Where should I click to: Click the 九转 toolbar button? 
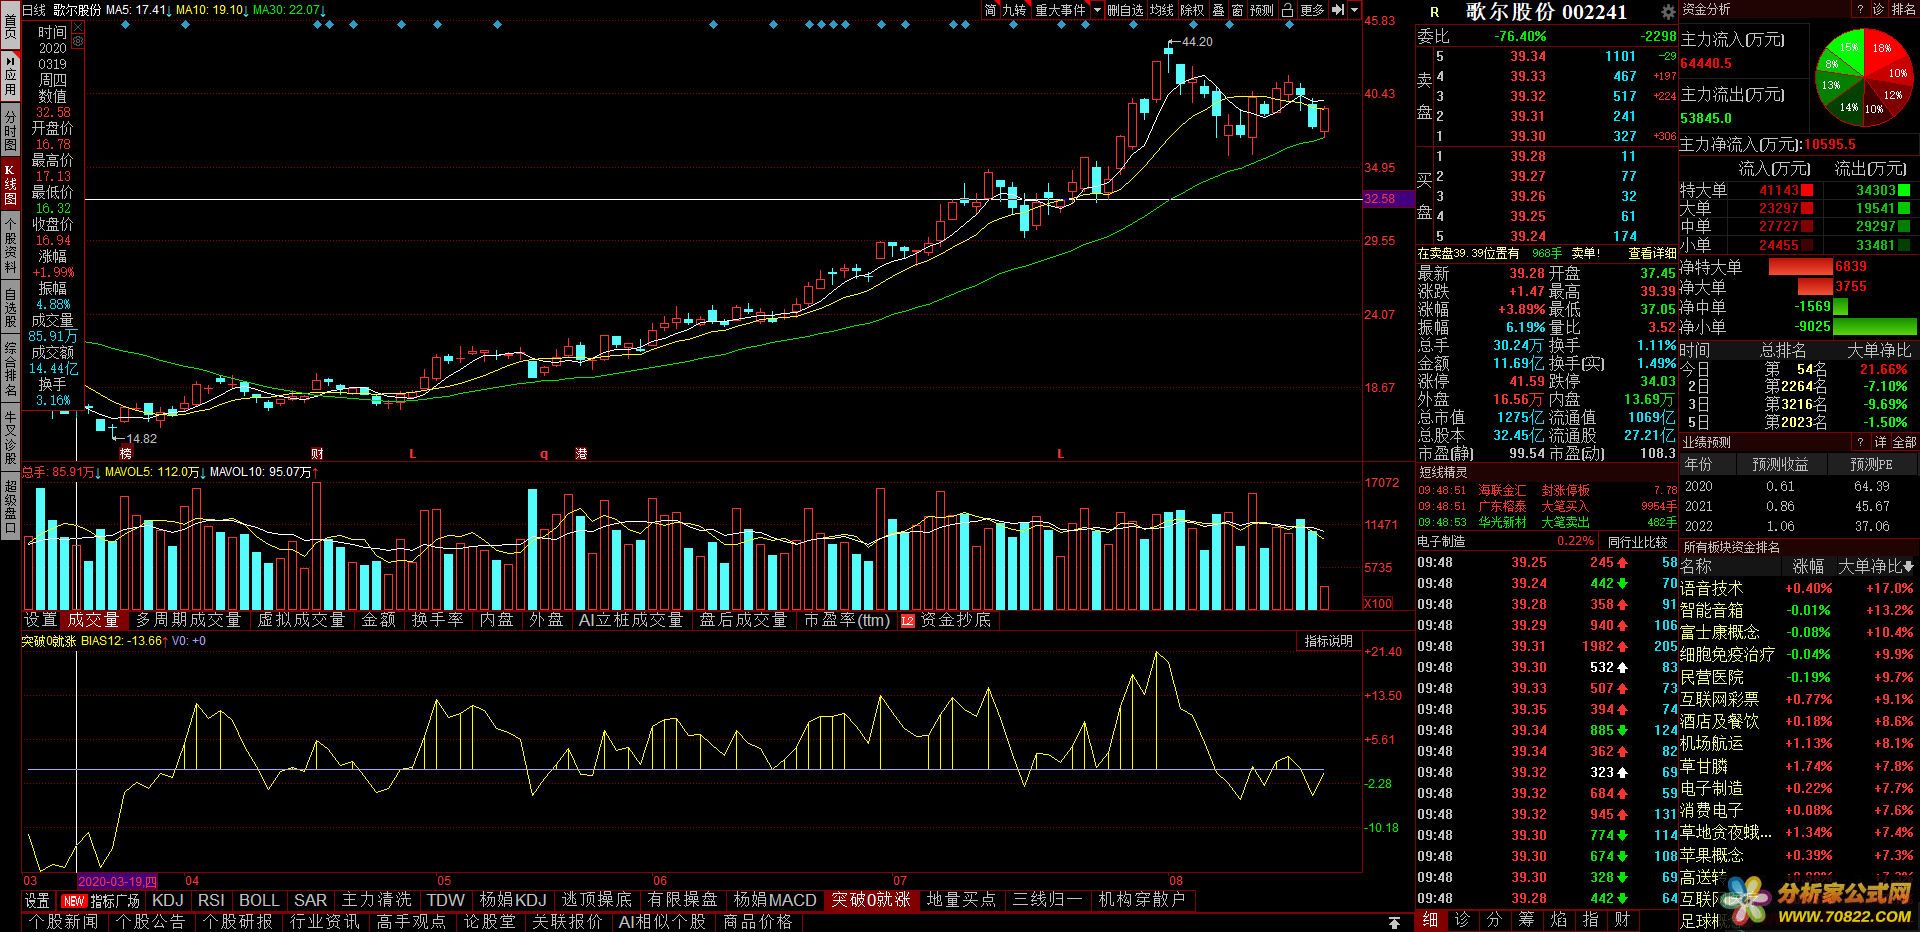[x=1015, y=10]
